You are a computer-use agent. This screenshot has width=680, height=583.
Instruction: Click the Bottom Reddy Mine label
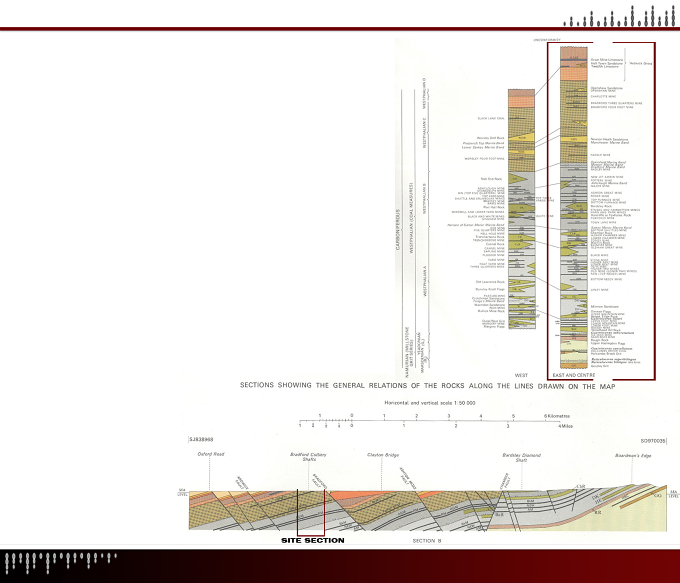click(x=606, y=279)
